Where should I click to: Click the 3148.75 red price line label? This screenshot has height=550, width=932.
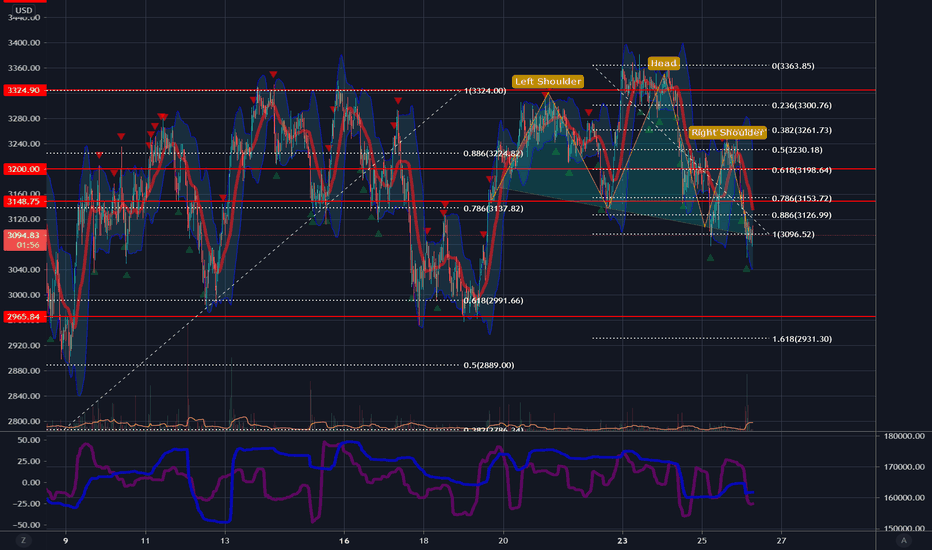pyautogui.click(x=25, y=202)
